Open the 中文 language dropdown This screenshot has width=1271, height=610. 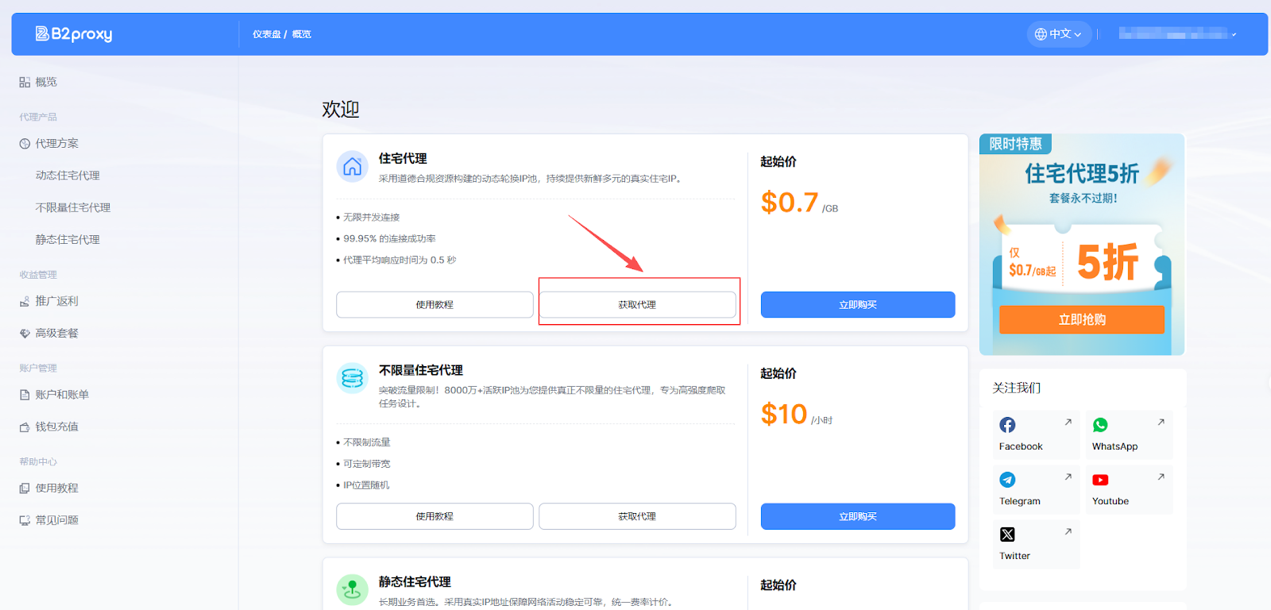pyautogui.click(x=1059, y=34)
